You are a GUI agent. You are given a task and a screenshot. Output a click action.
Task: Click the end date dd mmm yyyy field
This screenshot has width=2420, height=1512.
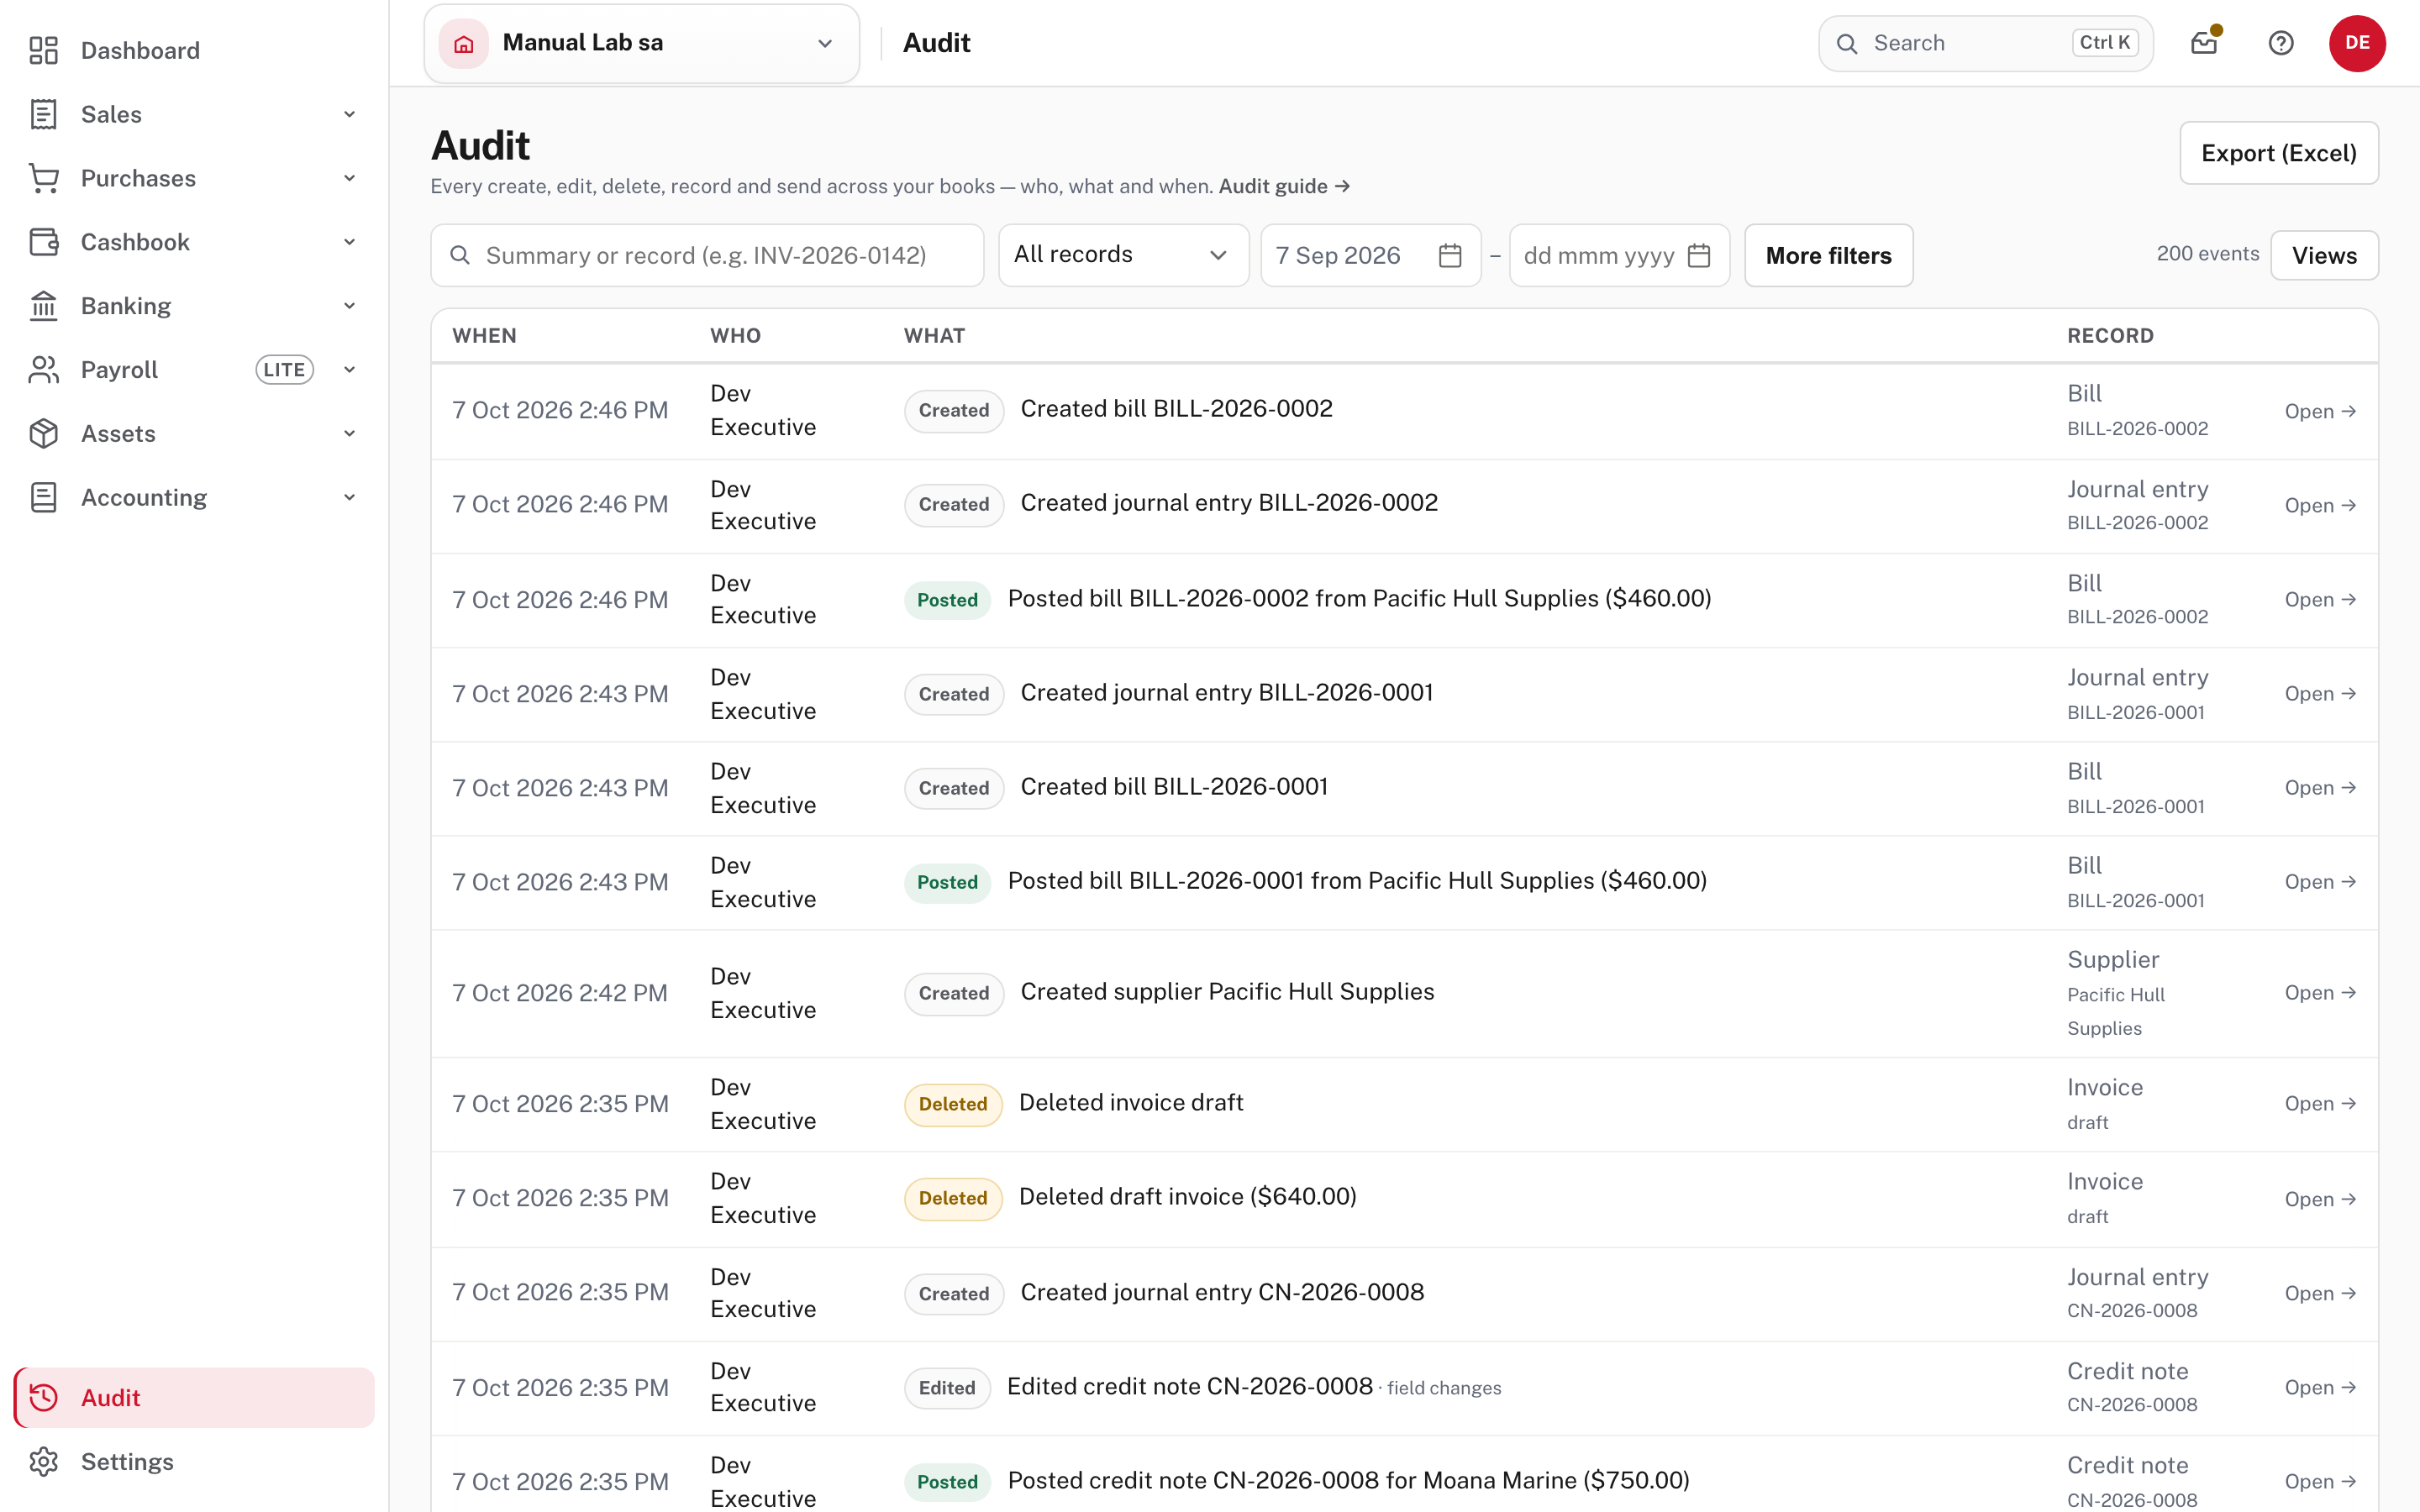click(1620, 256)
